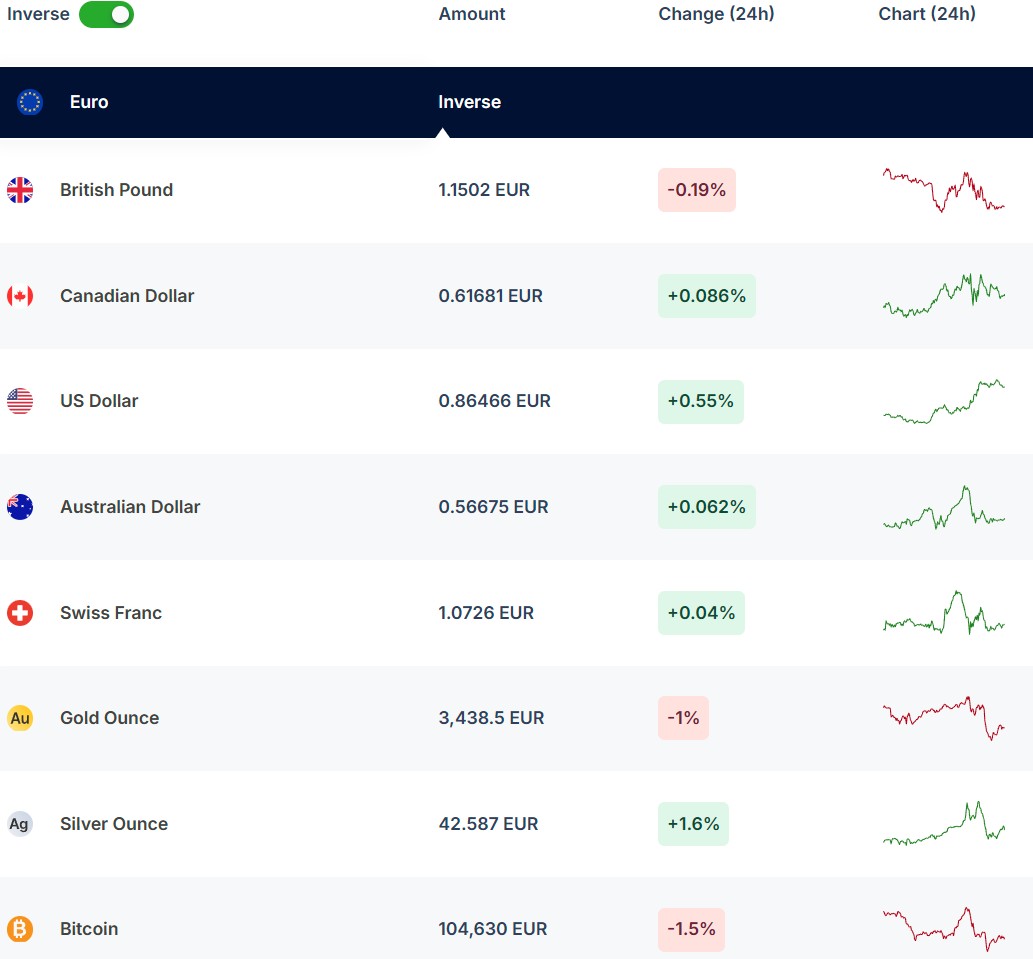
Task: Select the Change (24h) column header
Action: point(716,14)
